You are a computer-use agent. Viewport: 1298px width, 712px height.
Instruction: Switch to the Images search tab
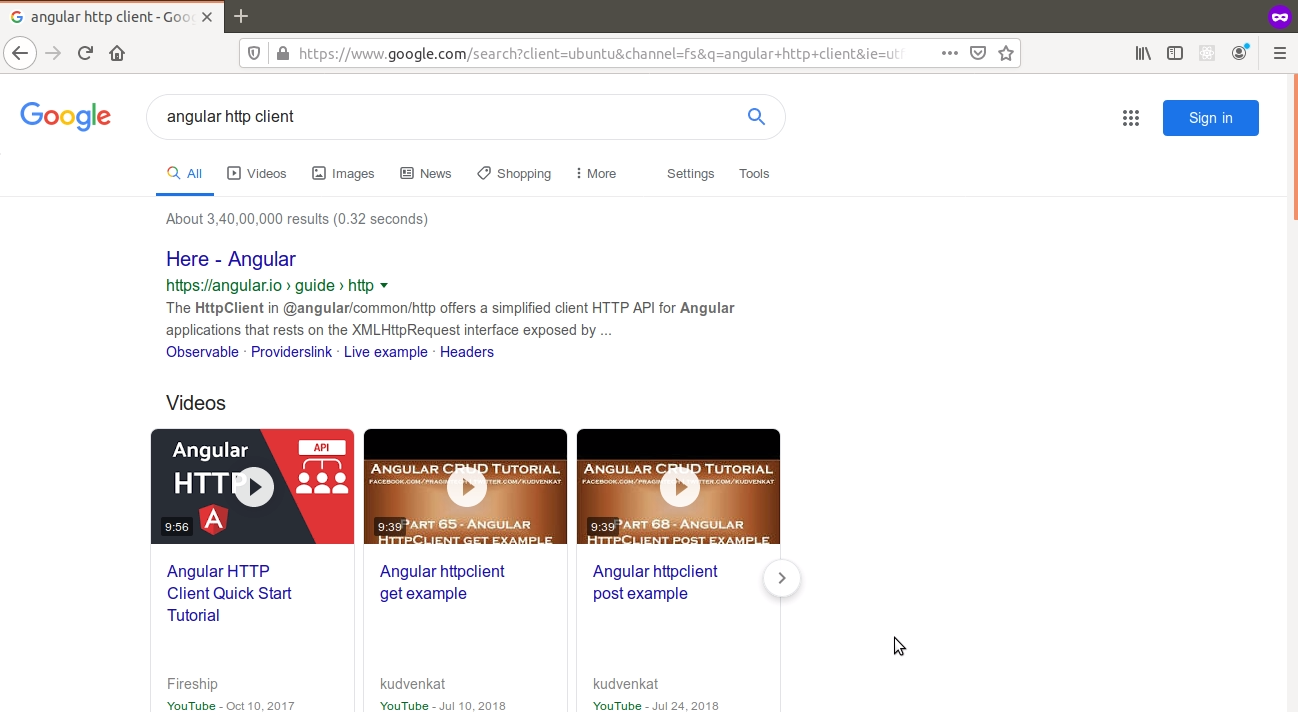pos(343,173)
